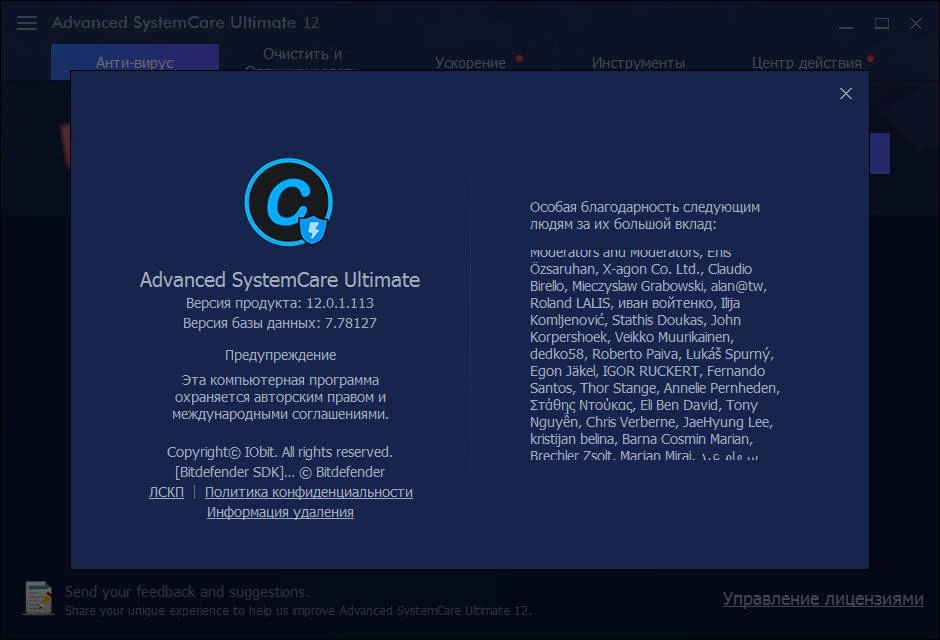Viewport: 940px width, 640px height.
Task: Click the Share your unique experience line
Action: tap(298, 611)
